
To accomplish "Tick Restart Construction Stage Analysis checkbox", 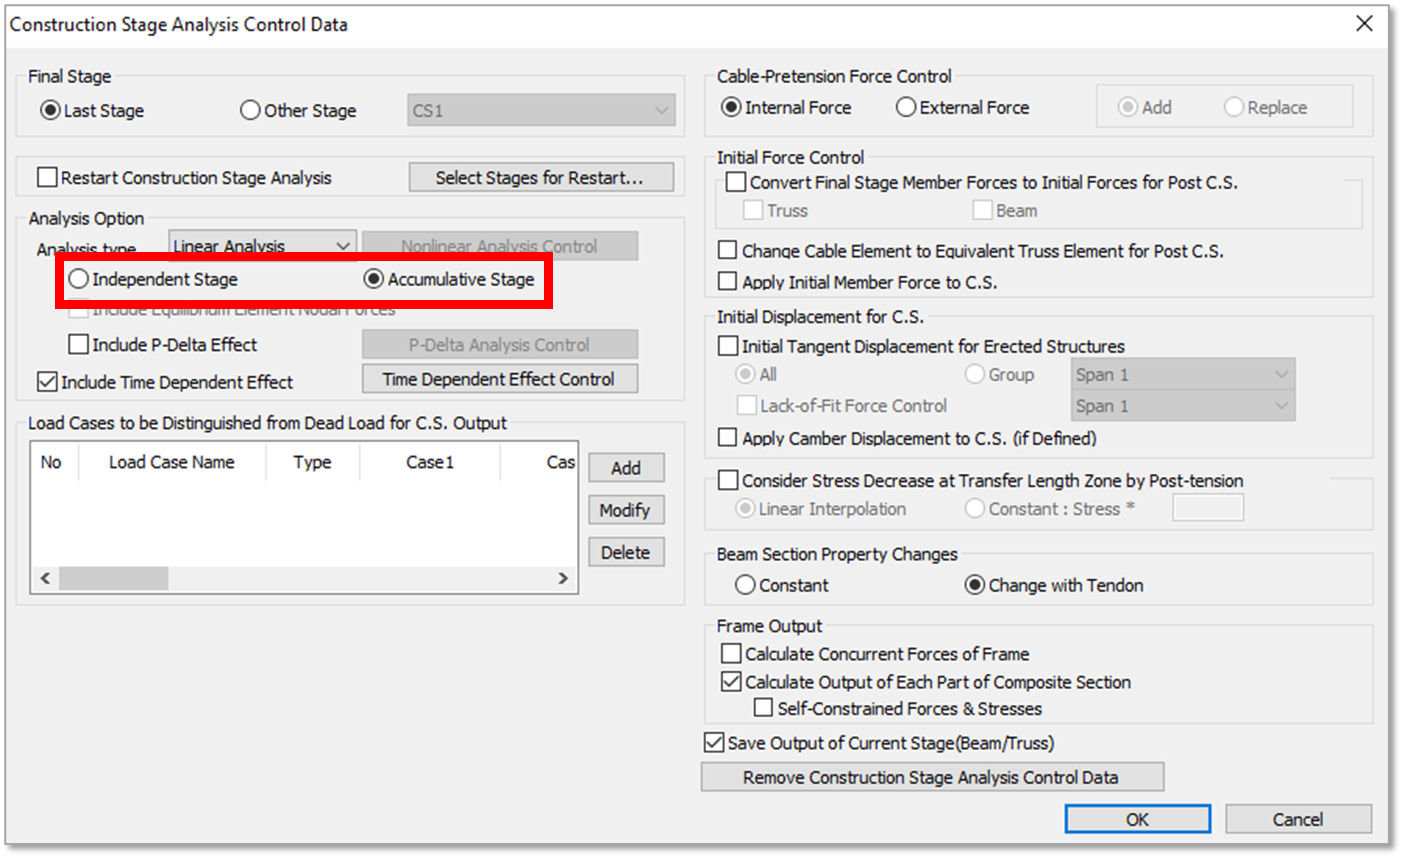I will click(47, 178).
